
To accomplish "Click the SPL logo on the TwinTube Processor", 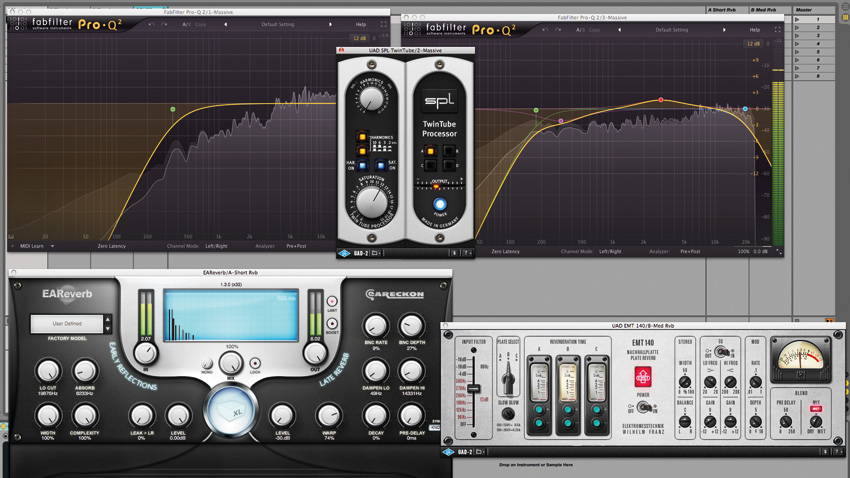I will (x=439, y=100).
